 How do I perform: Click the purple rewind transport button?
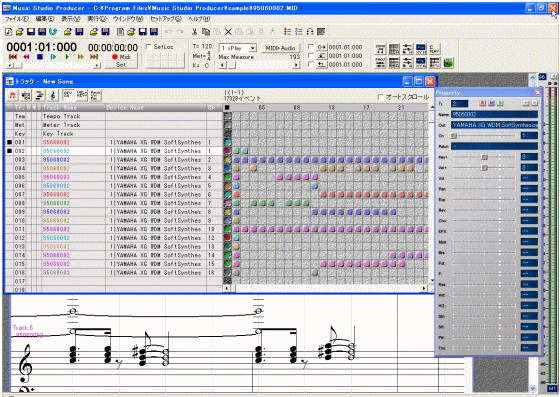(x=26, y=57)
